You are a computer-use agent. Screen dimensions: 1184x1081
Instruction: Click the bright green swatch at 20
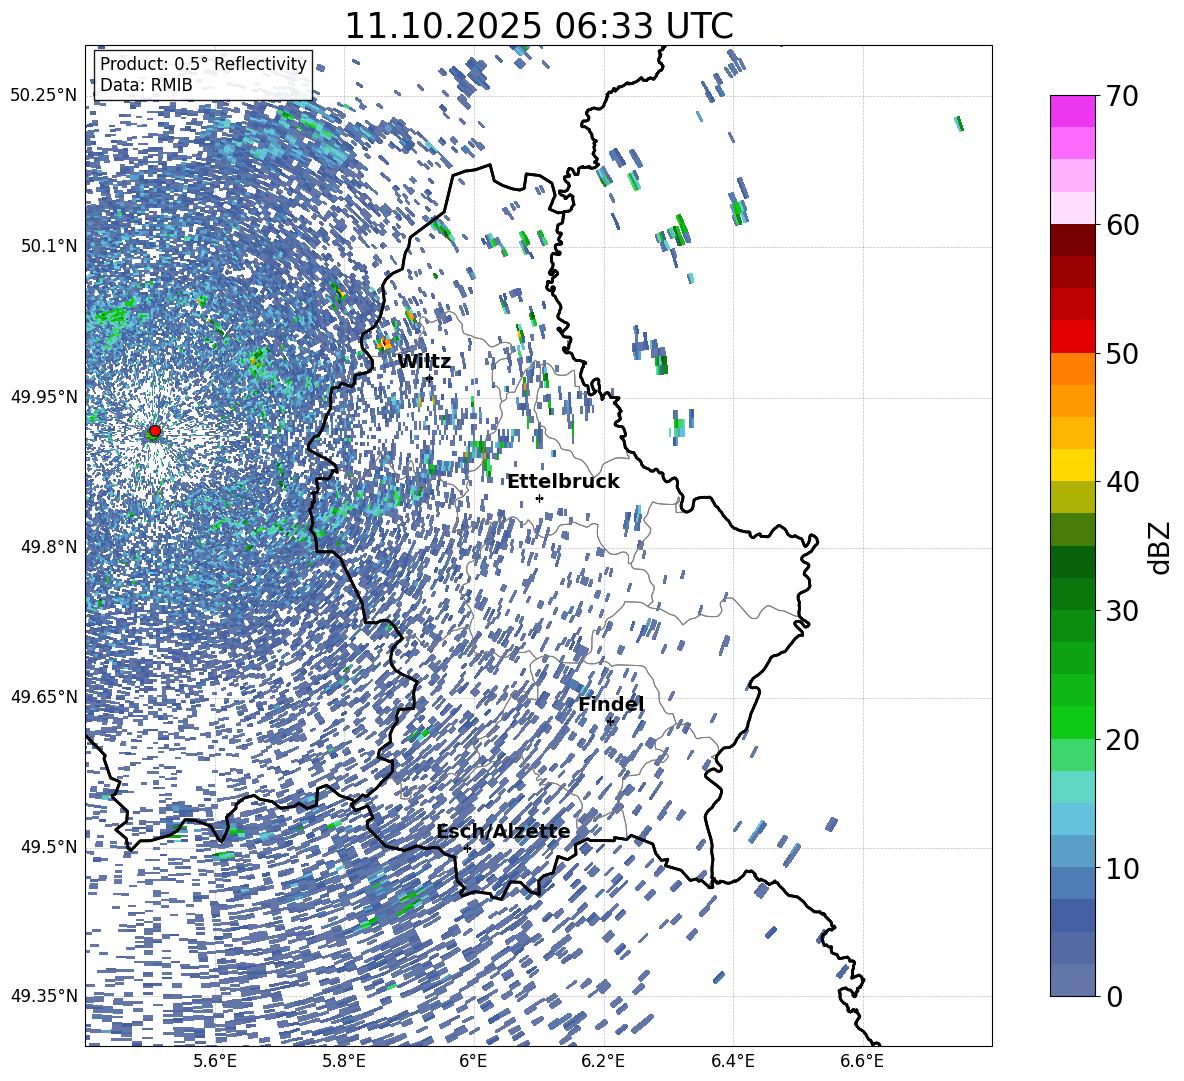tap(1072, 722)
